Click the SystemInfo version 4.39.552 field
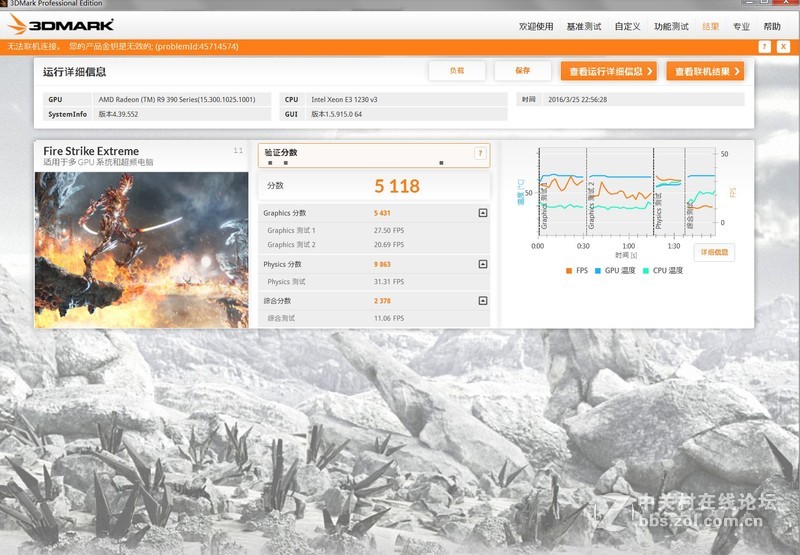Image resolution: width=800 pixels, height=555 pixels. (x=182, y=114)
